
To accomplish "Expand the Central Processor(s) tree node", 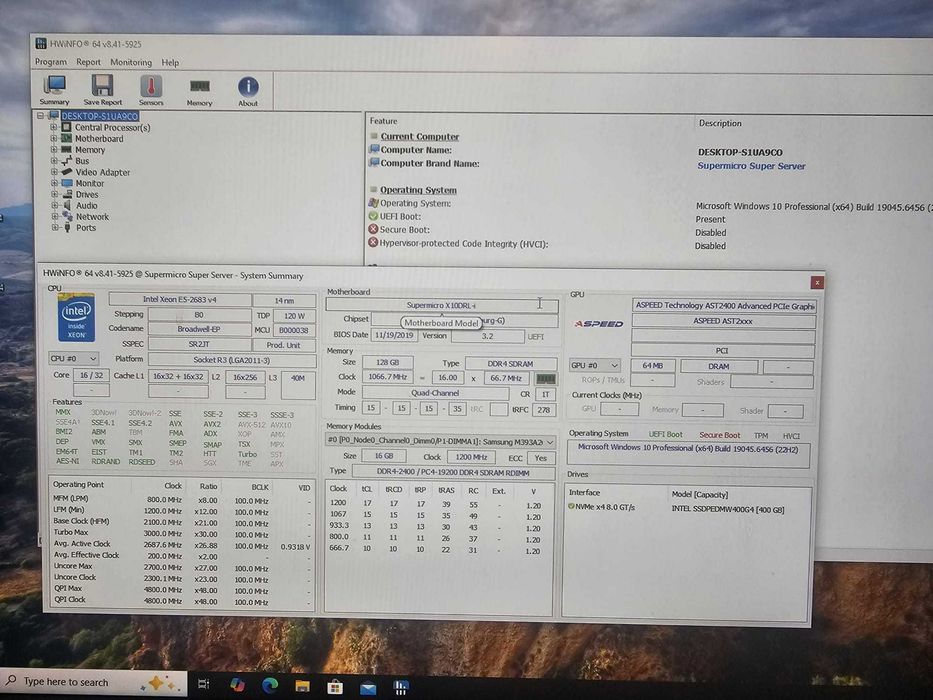I will coord(54,127).
